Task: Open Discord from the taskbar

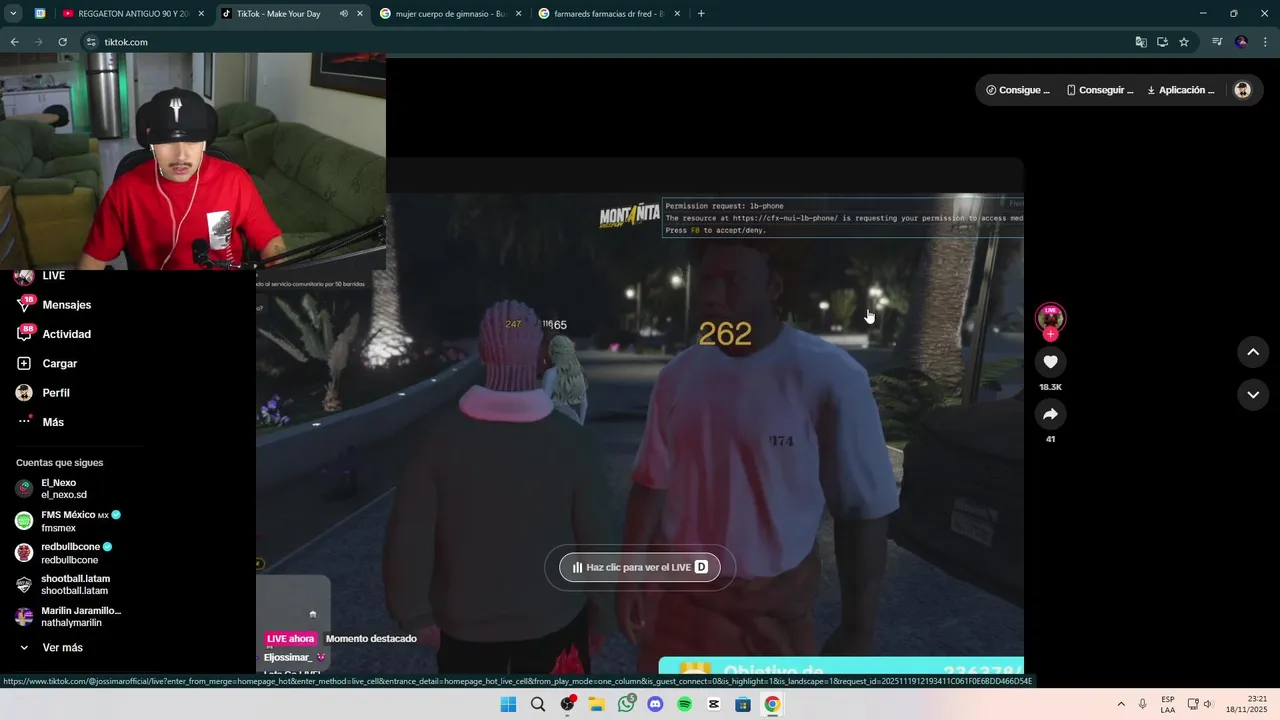Action: pyautogui.click(x=655, y=704)
